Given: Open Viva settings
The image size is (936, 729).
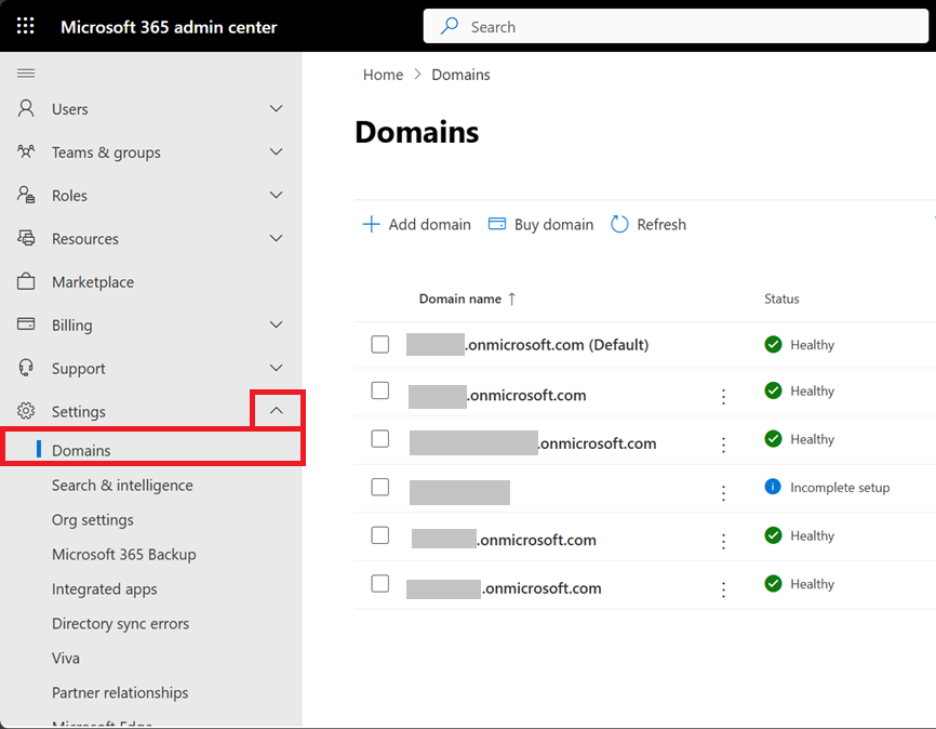Looking at the screenshot, I should [66, 658].
